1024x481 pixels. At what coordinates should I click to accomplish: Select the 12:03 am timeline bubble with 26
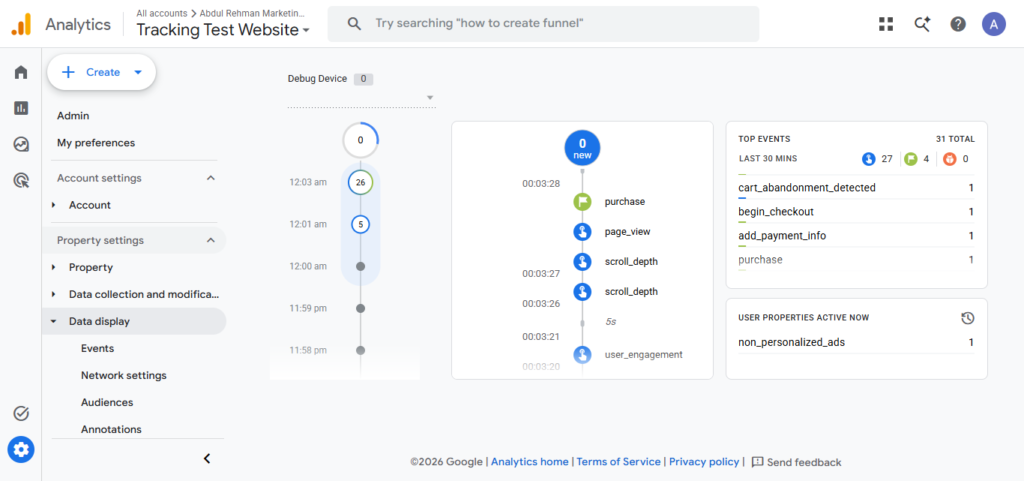pyautogui.click(x=360, y=183)
